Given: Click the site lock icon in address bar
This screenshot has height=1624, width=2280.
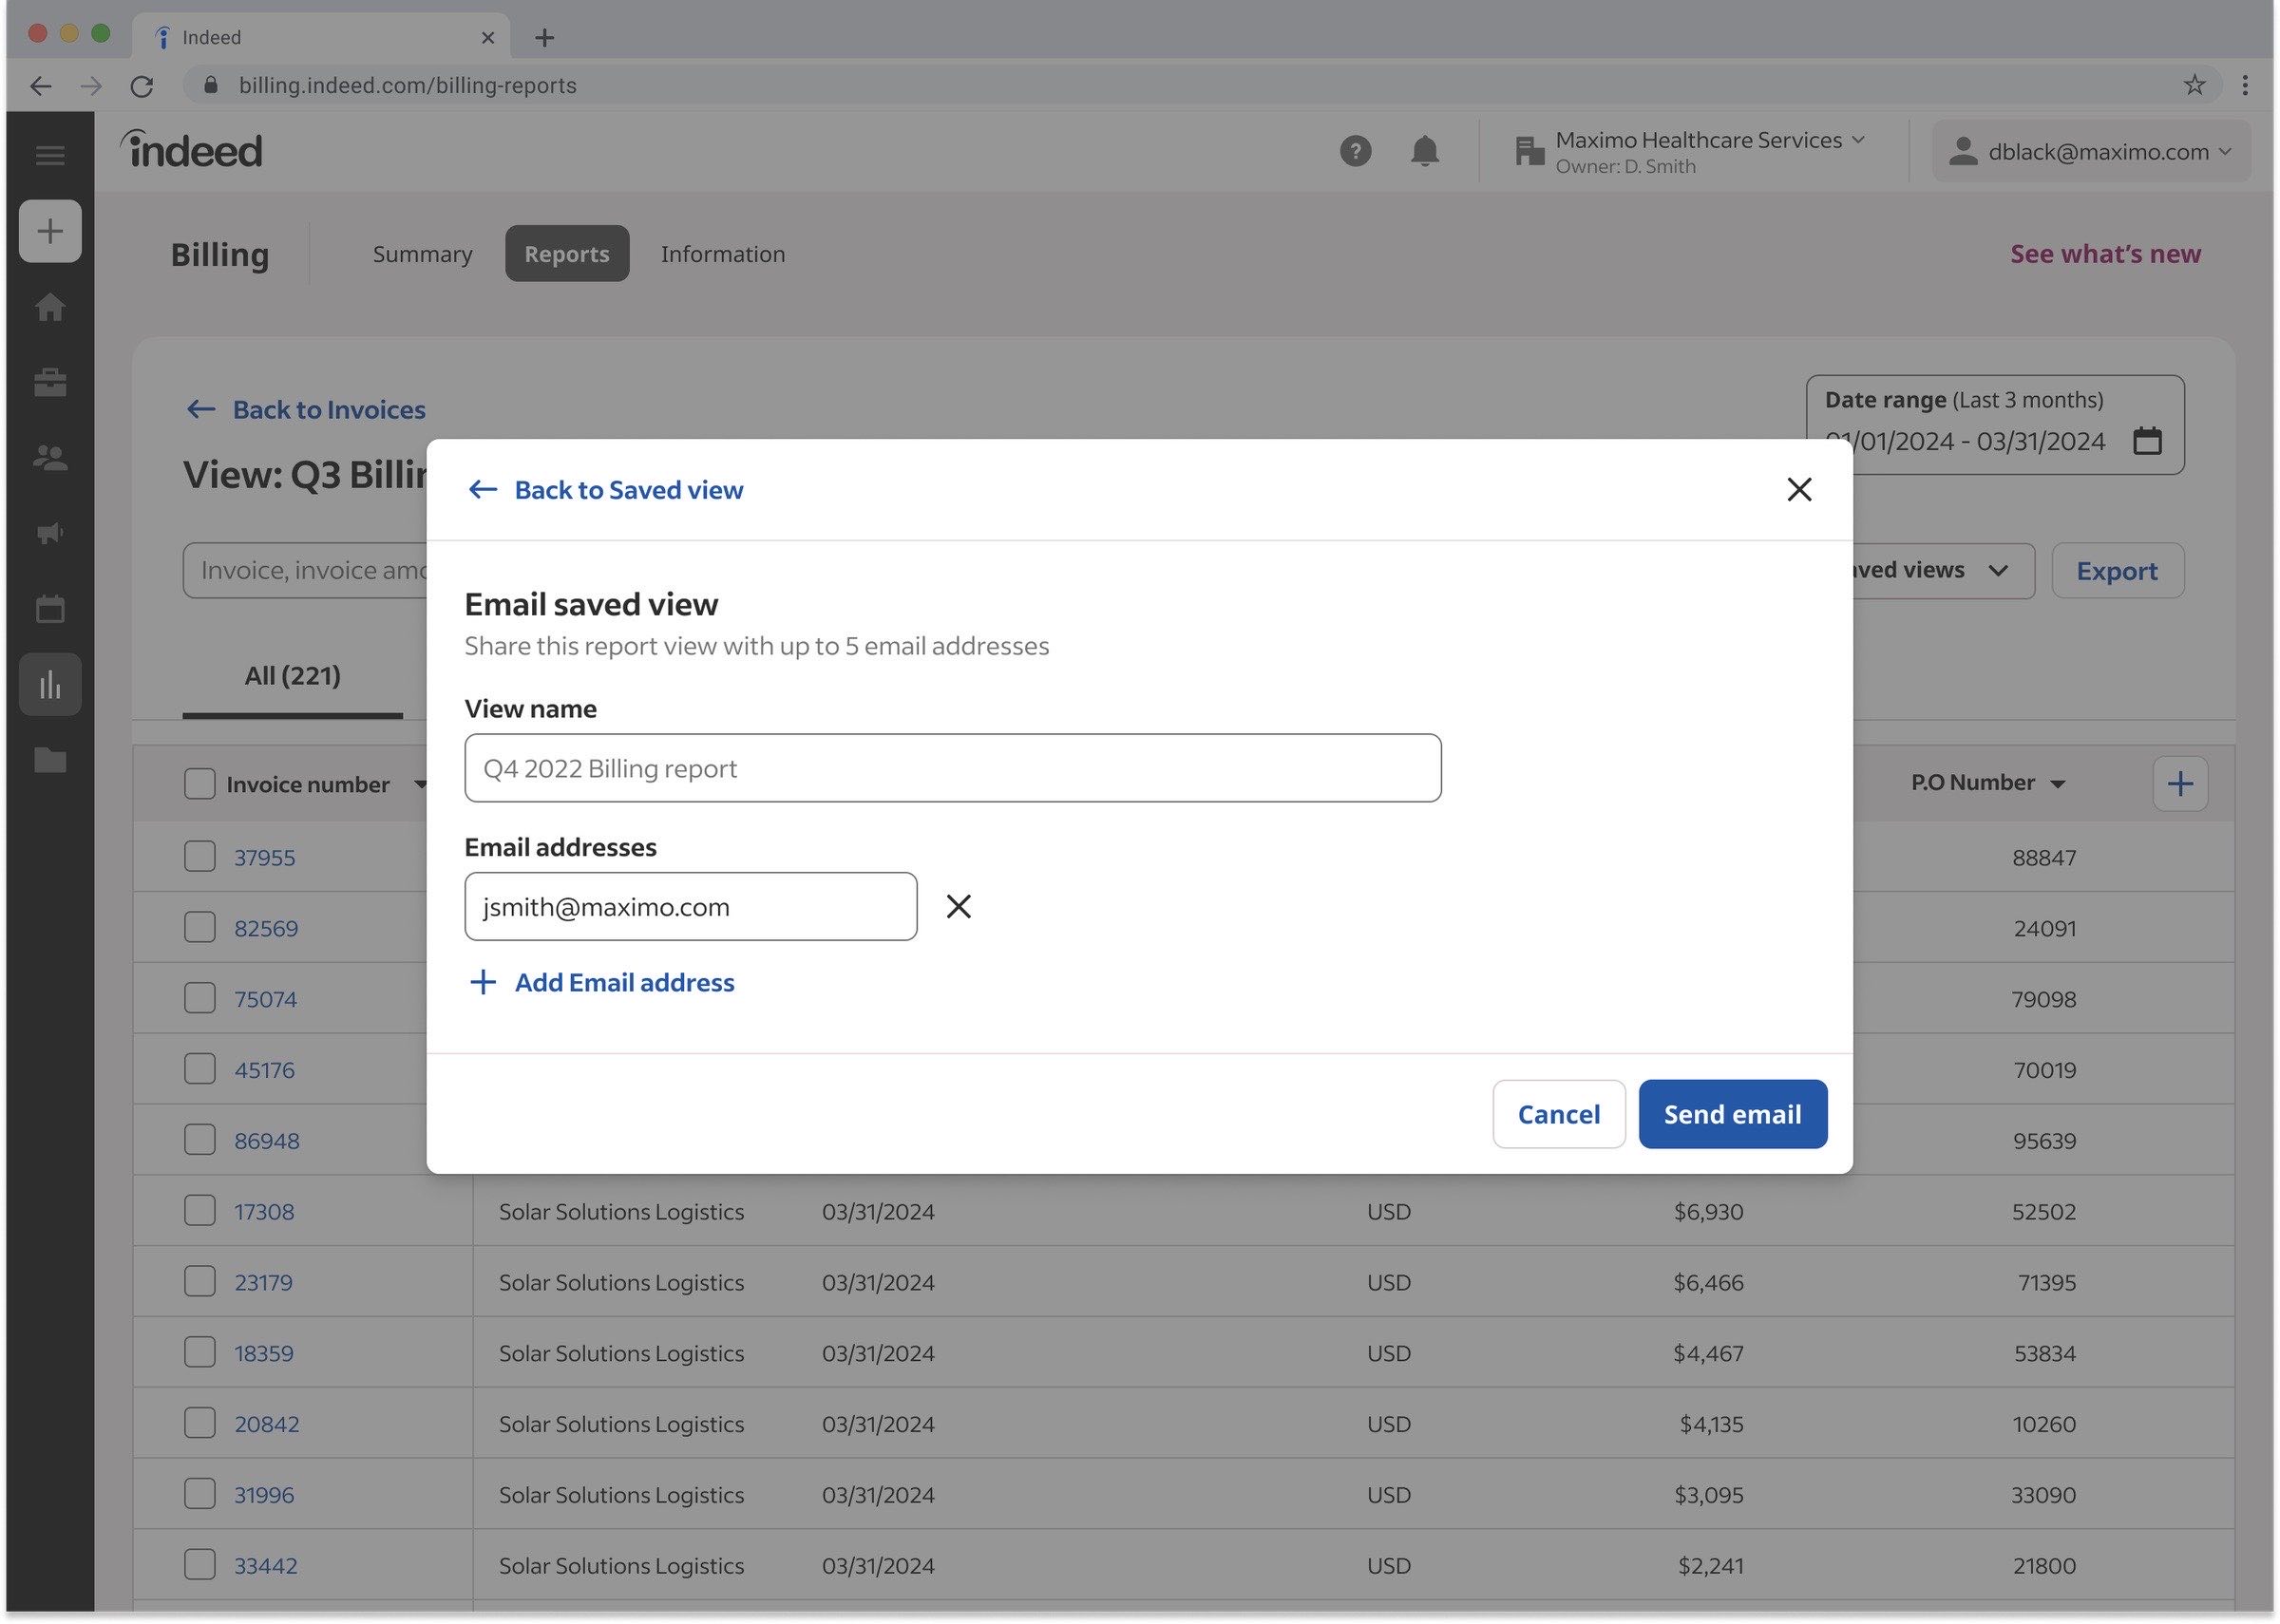Looking at the screenshot, I should [x=210, y=85].
